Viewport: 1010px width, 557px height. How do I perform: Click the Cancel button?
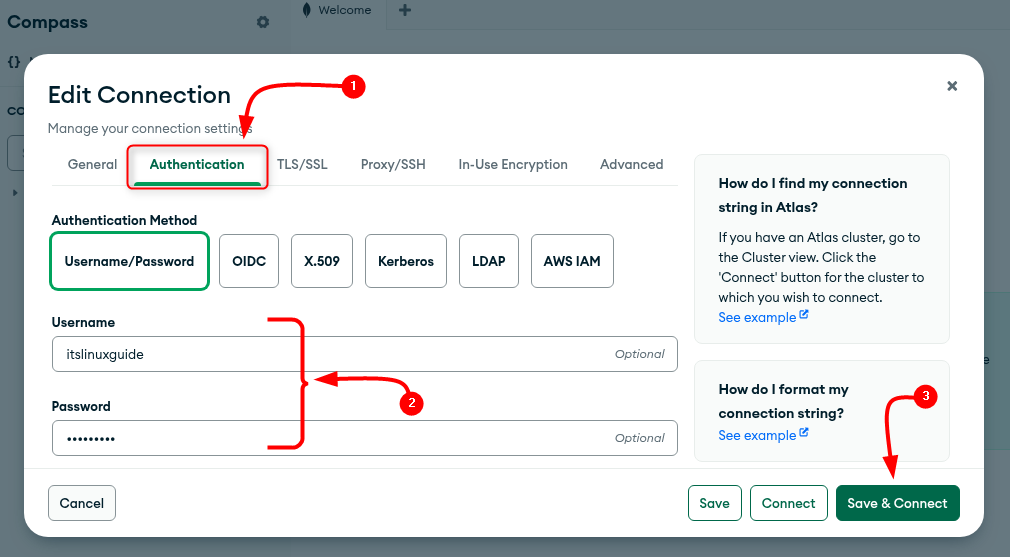[x=82, y=503]
